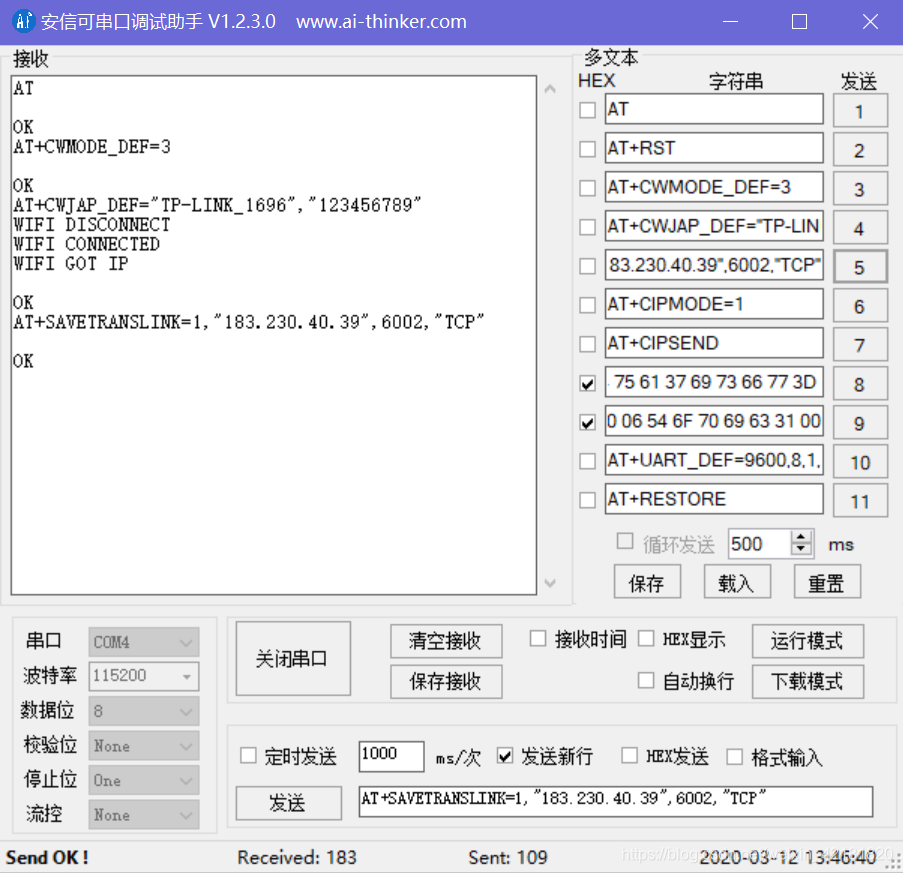Uncheck 发送新行 send newline checkbox
The image size is (903, 873).
pos(504,756)
